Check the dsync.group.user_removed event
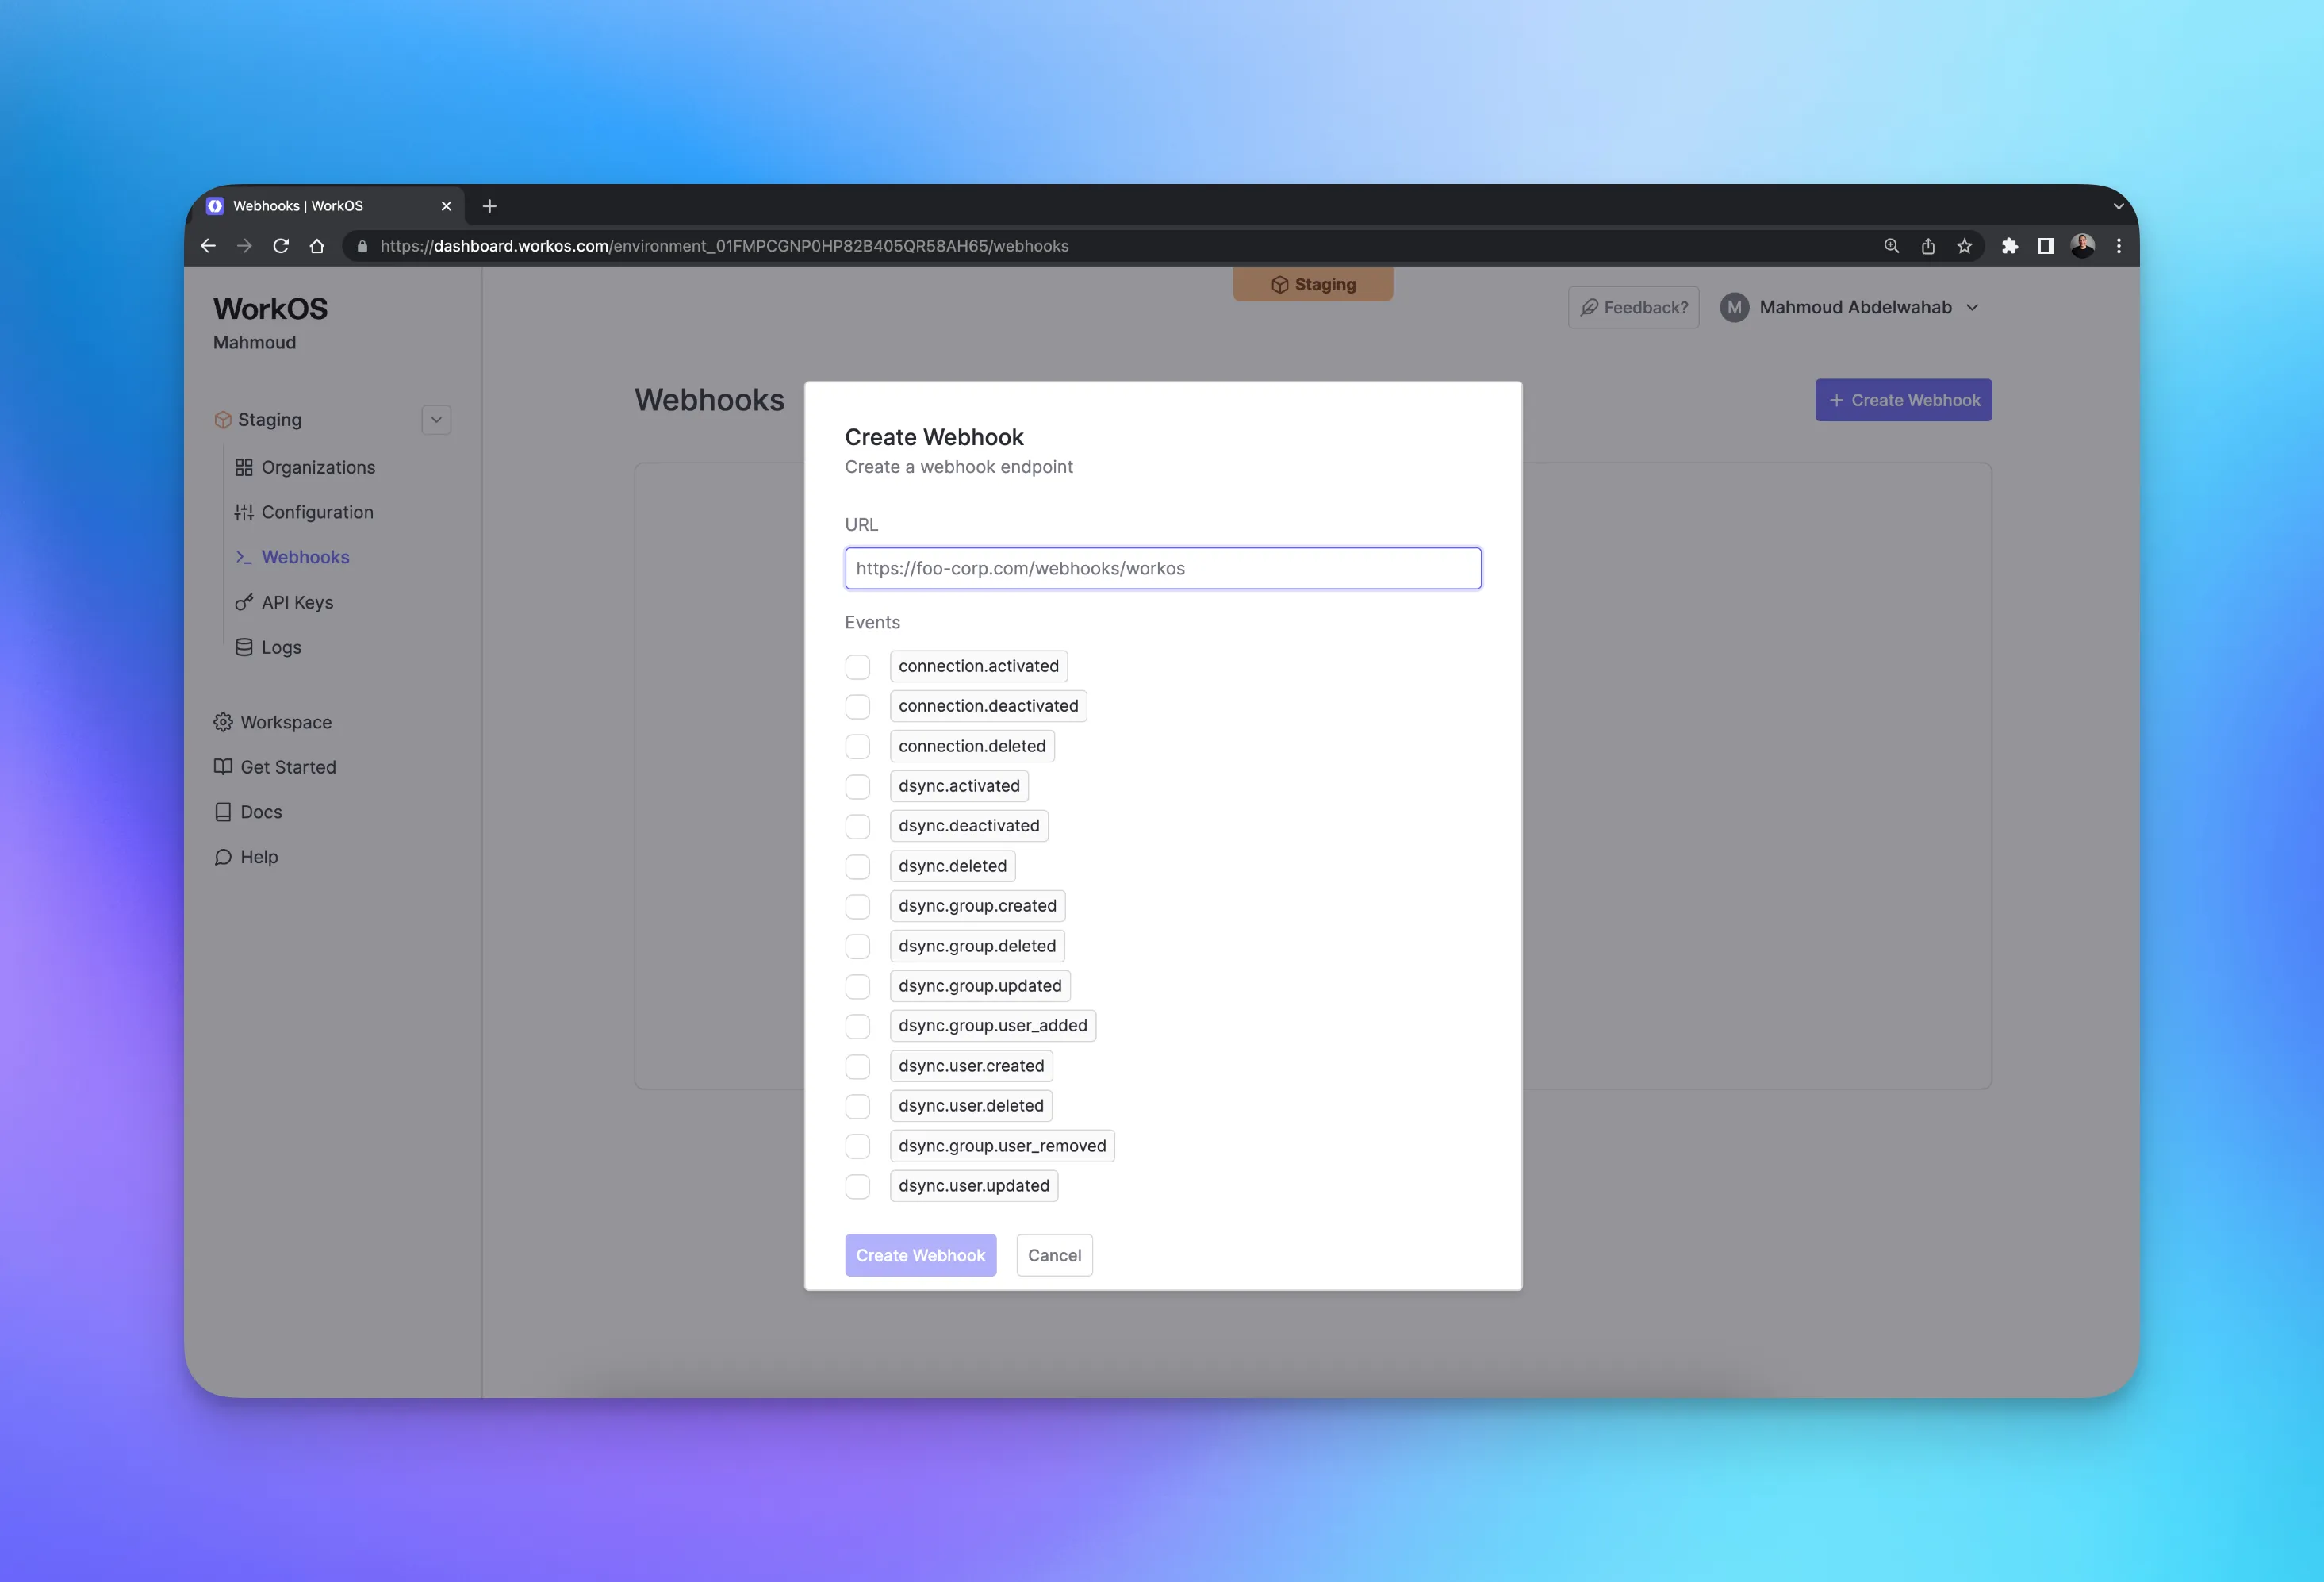The width and height of the screenshot is (2324, 1582). pos(857,1147)
